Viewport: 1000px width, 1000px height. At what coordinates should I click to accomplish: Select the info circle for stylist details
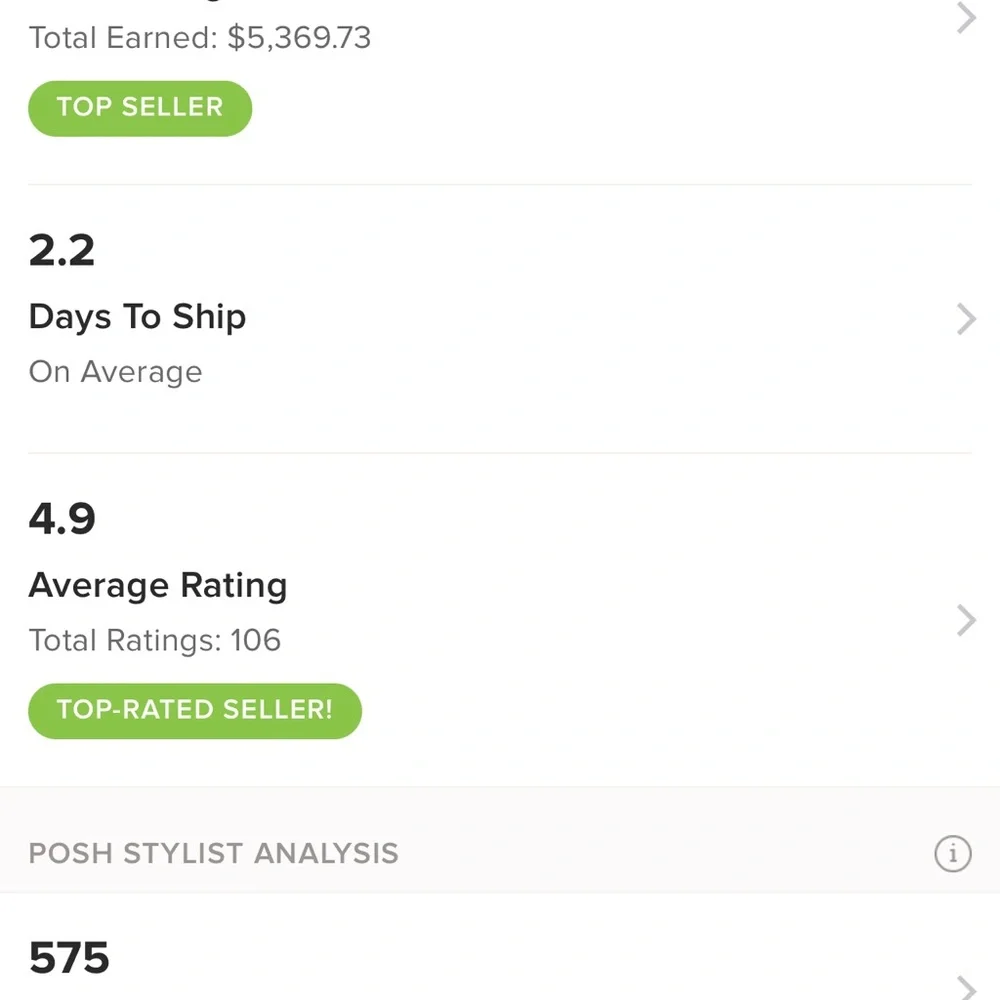(952, 854)
